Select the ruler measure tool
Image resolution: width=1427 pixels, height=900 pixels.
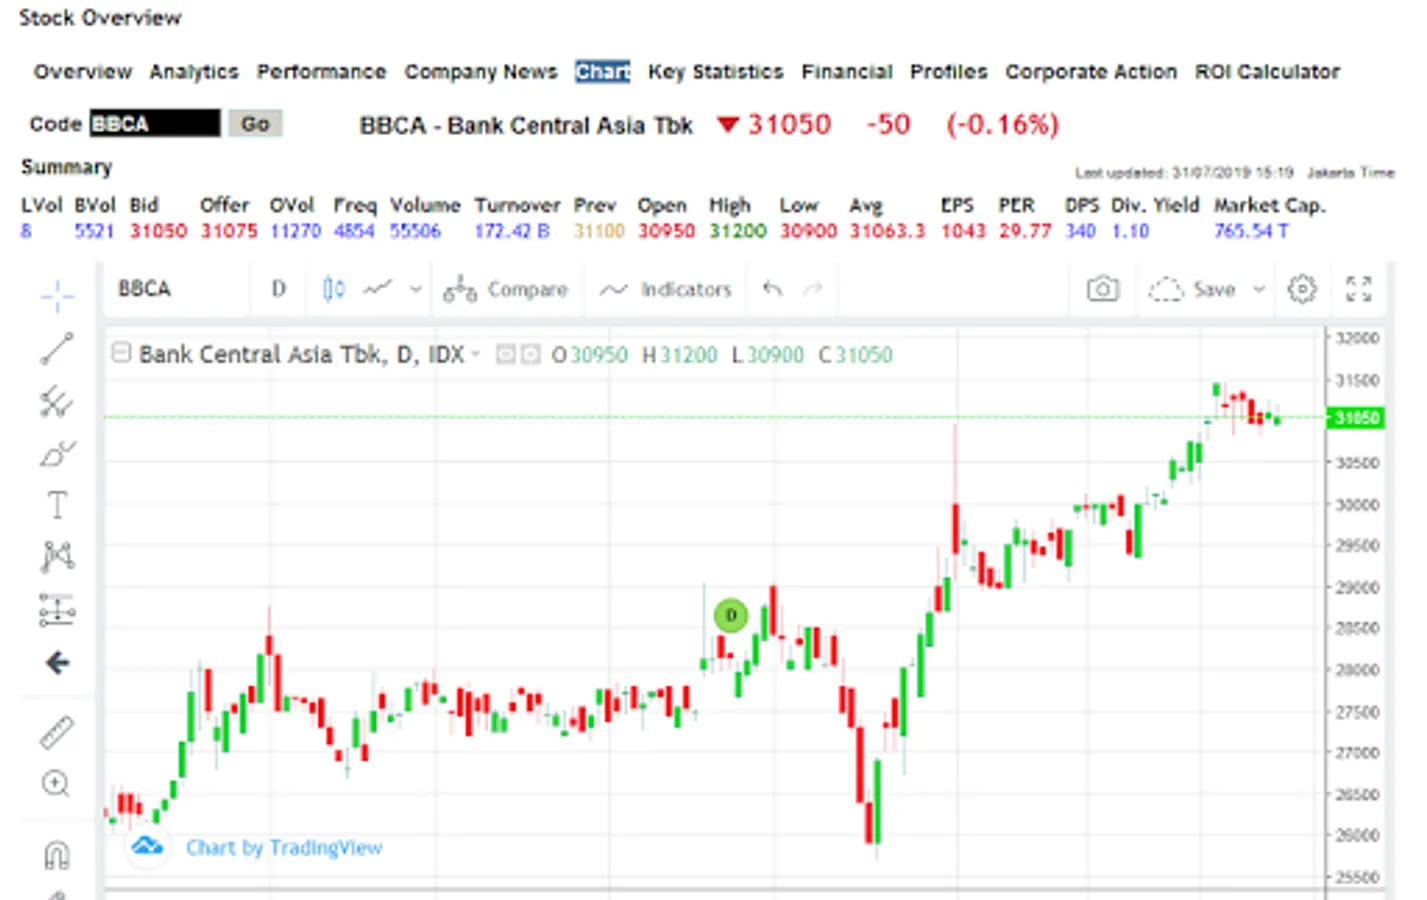click(x=57, y=732)
